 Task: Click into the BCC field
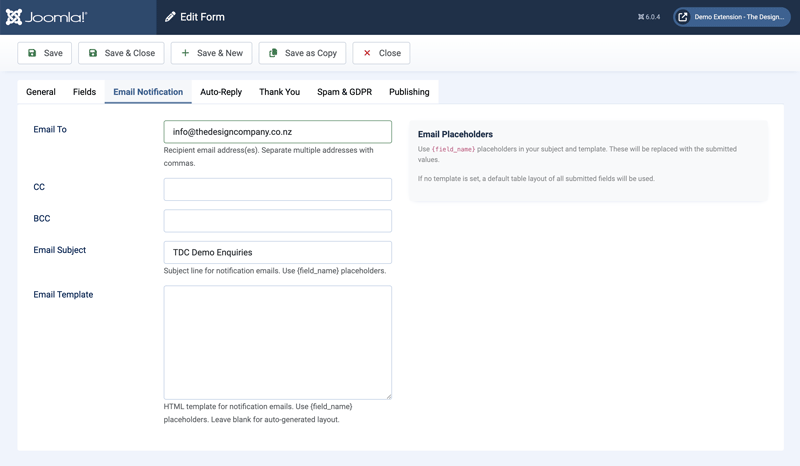tap(277, 220)
